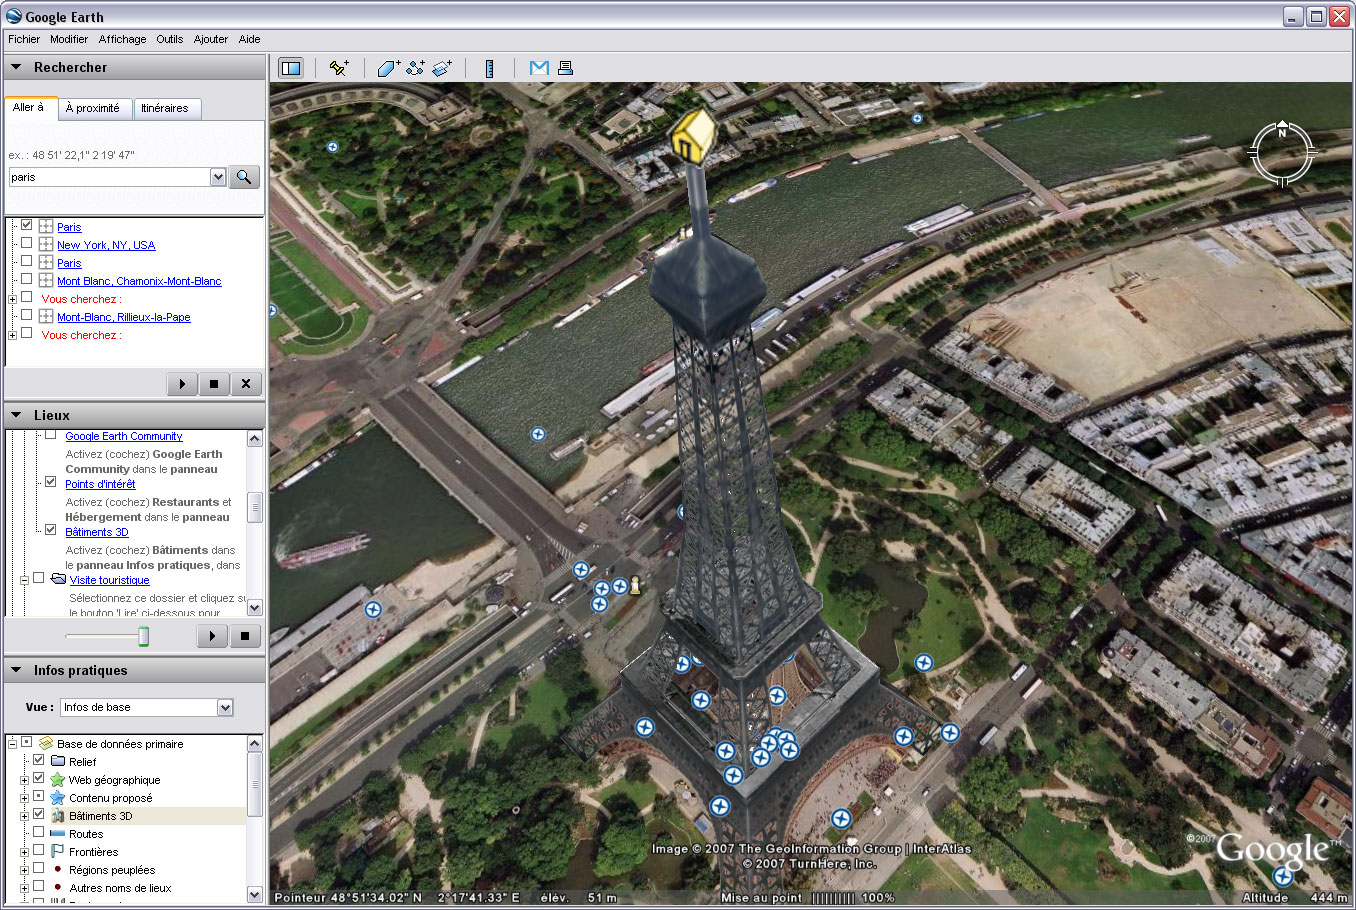Open the search history dropdown arrow
Screen dimensions: 1356x910
(x=218, y=177)
